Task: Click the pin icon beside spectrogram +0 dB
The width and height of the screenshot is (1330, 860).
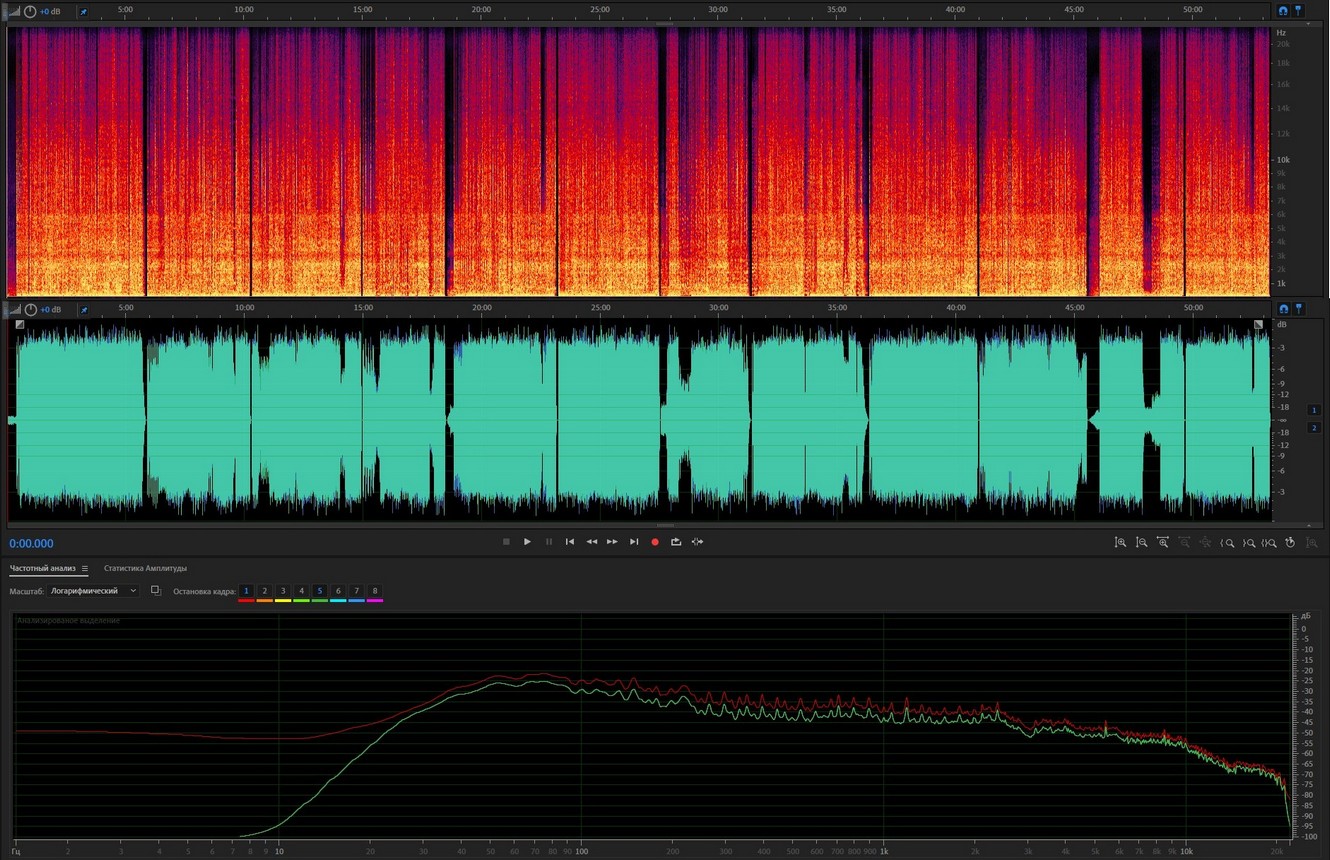Action: (83, 12)
